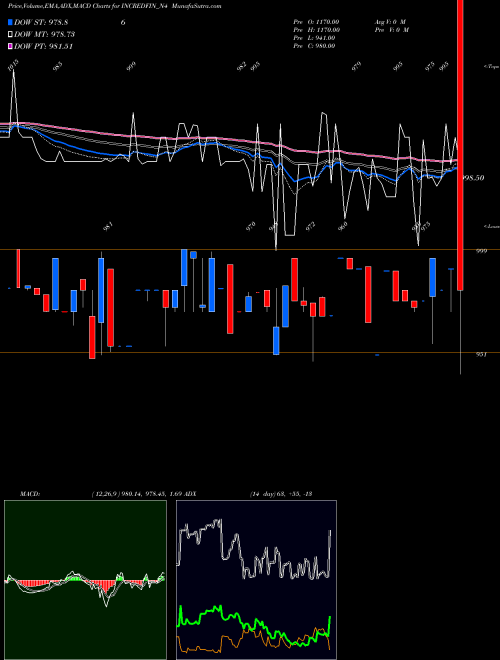Click the pink DOW PT legend swatch
Viewport: 500px width, 660px height.
[x=11, y=46]
